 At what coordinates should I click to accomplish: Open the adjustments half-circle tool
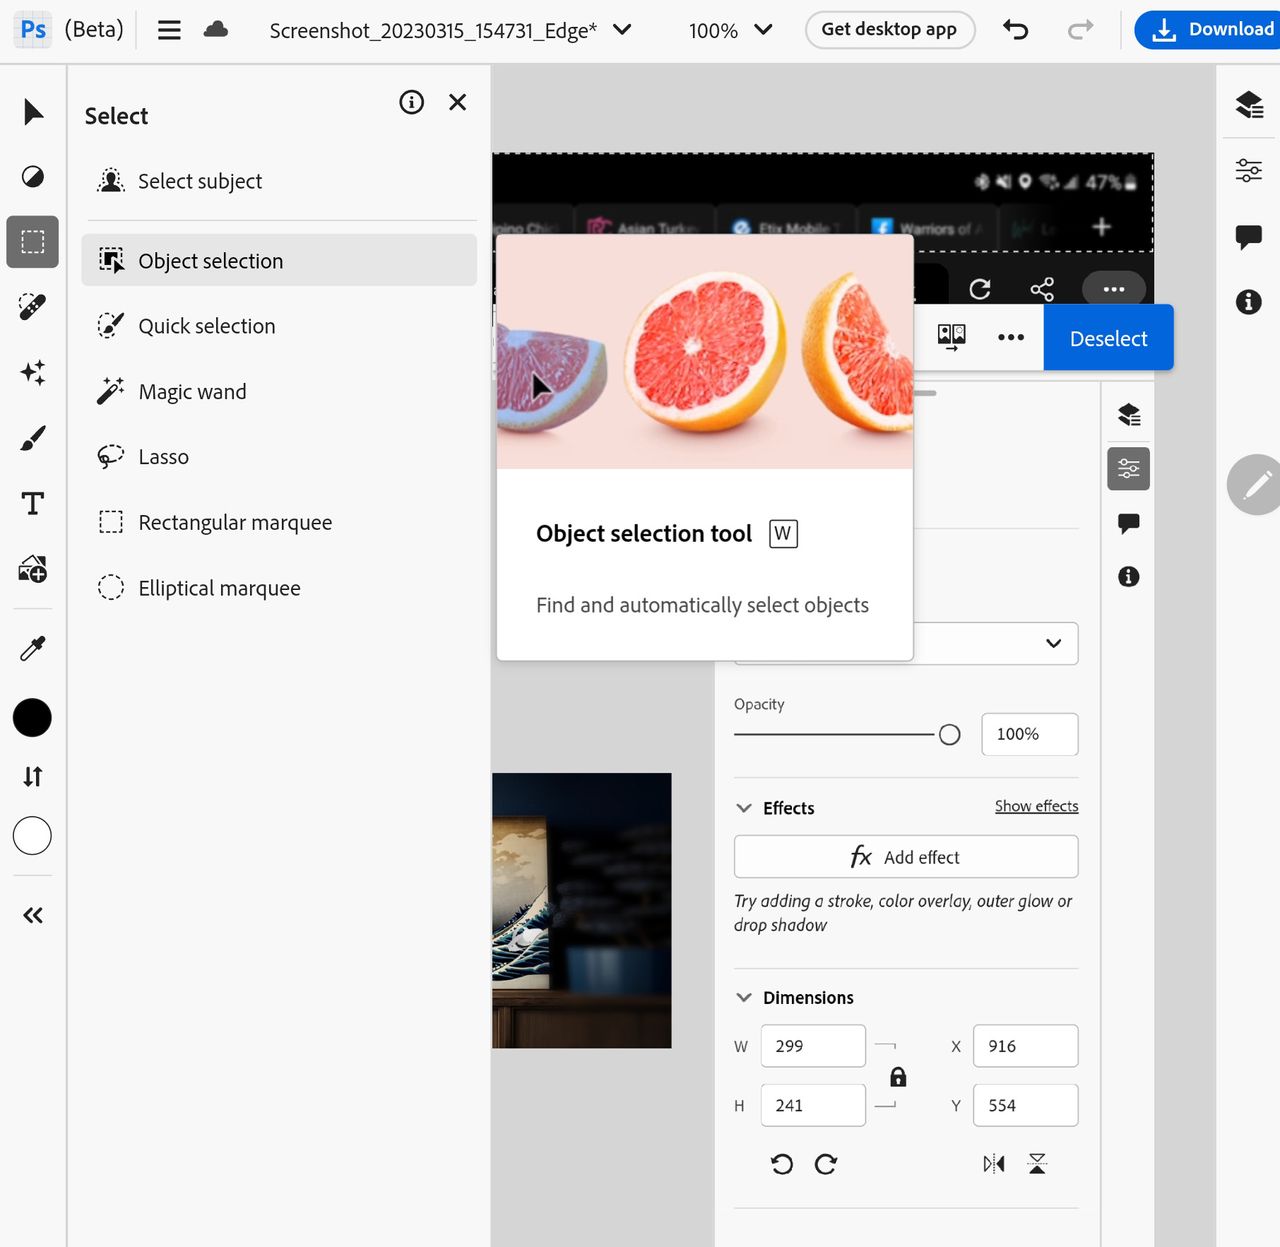[x=33, y=177]
